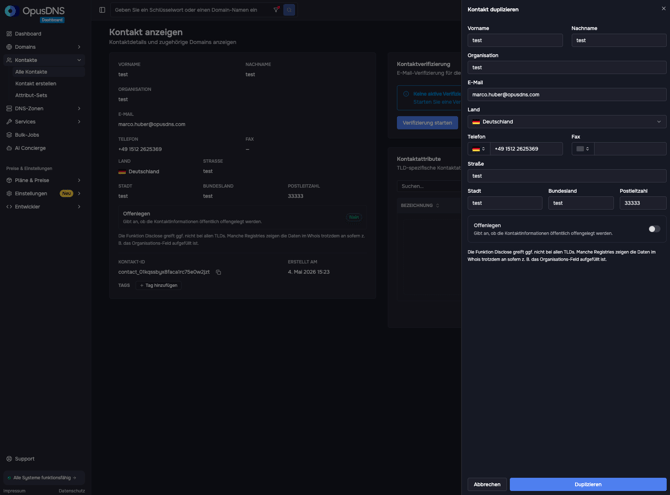Screen dimensions: 670x495
Task: Click the Services wrench icon
Action: click(9, 122)
